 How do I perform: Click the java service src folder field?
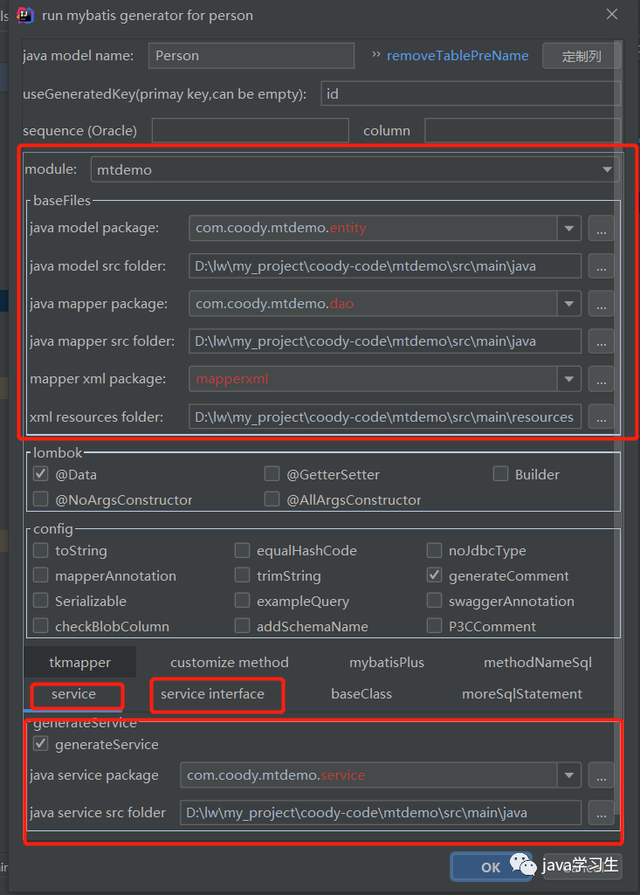(381, 813)
